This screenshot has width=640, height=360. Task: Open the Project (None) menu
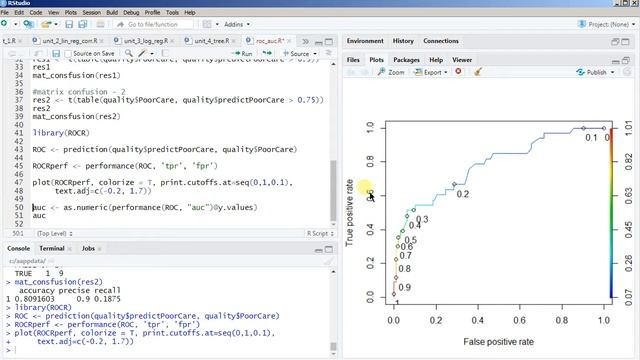(x=607, y=24)
